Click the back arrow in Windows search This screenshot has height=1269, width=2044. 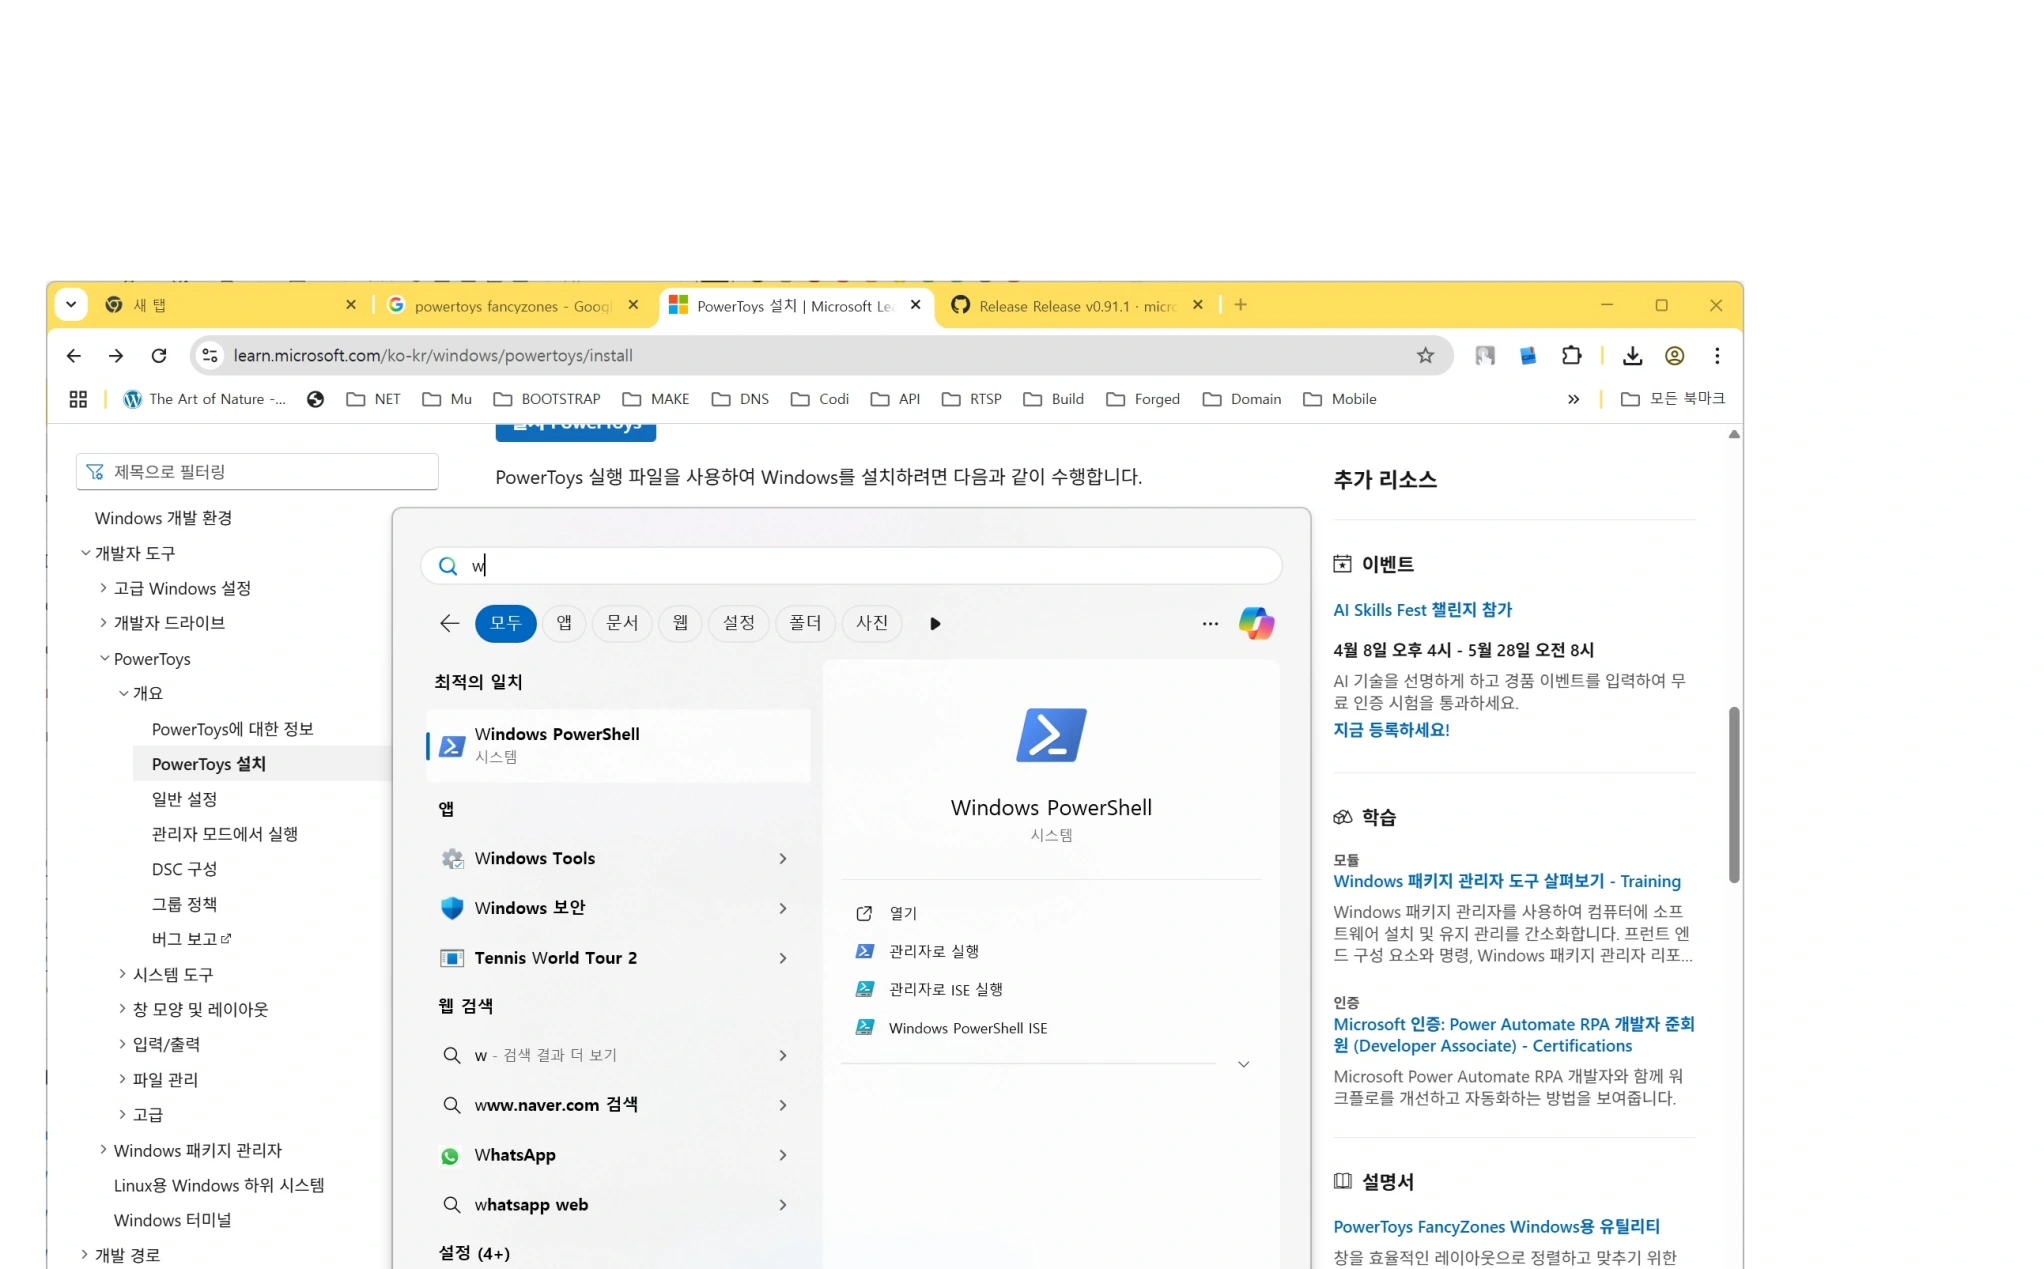pyautogui.click(x=449, y=622)
